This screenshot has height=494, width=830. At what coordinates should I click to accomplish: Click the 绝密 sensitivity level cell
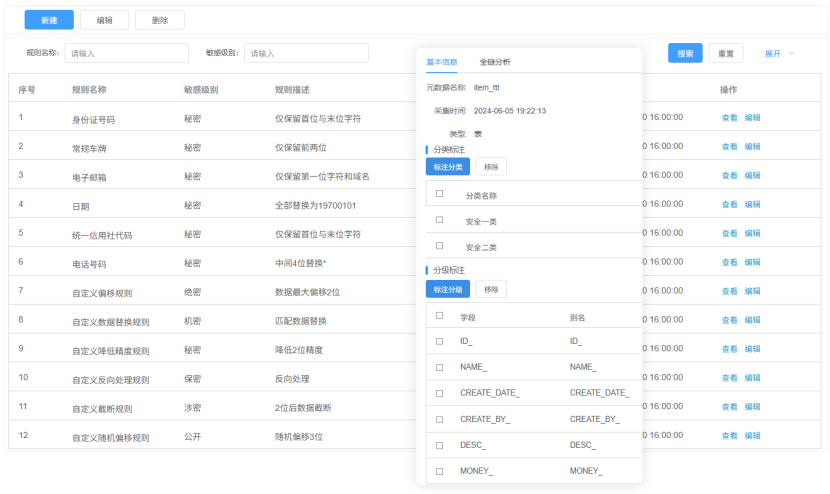pyautogui.click(x=192, y=292)
